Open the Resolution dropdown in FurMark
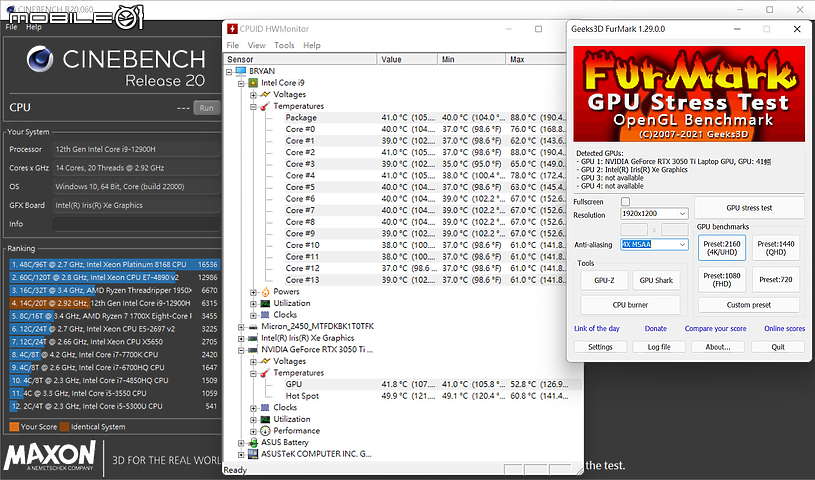This screenshot has height=480, width=815. tap(654, 213)
